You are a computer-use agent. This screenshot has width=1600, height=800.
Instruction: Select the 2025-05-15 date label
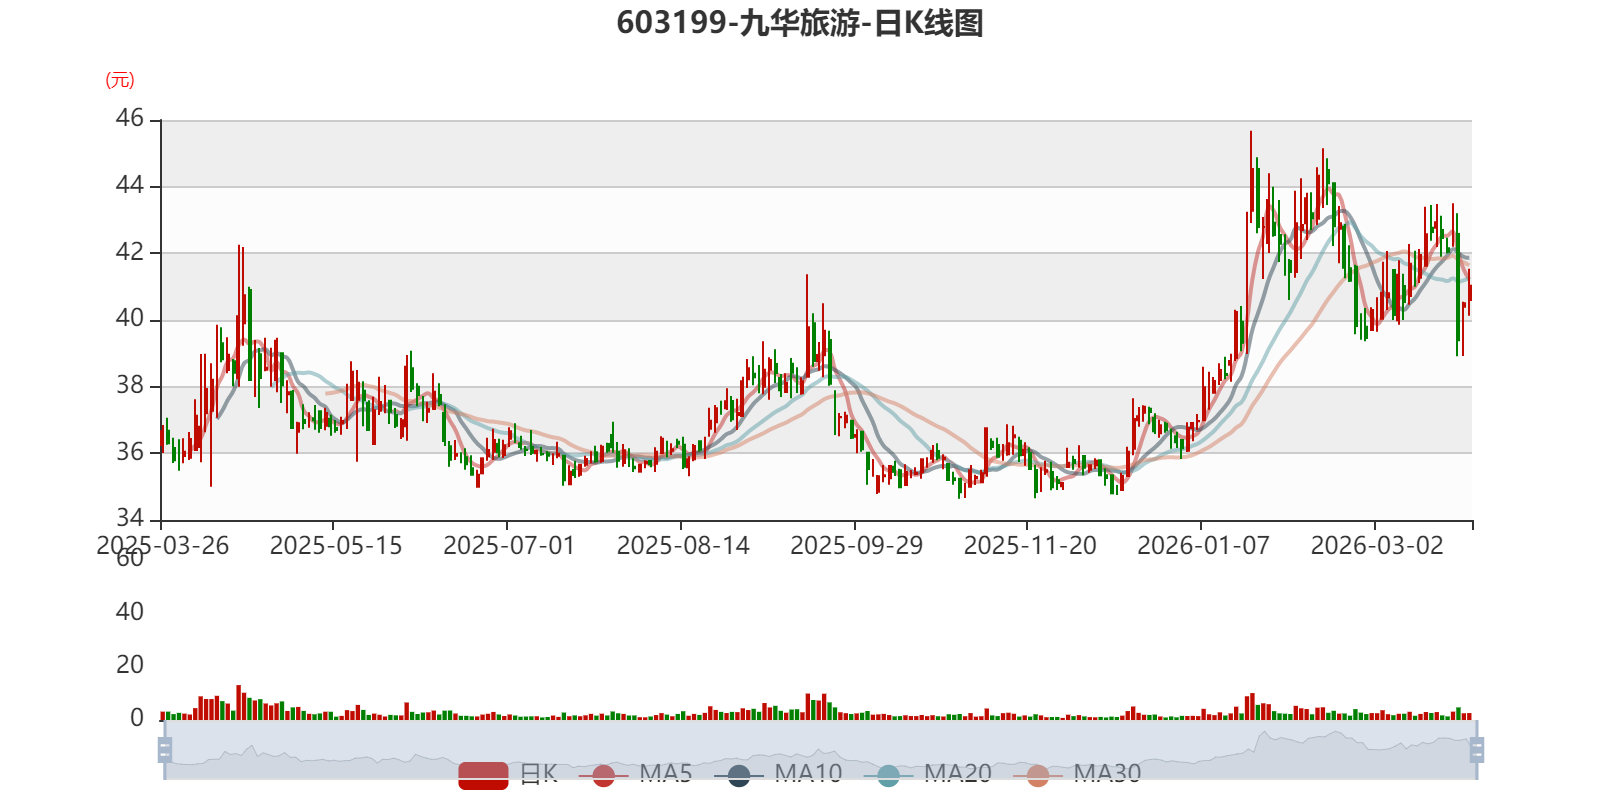tap(336, 546)
